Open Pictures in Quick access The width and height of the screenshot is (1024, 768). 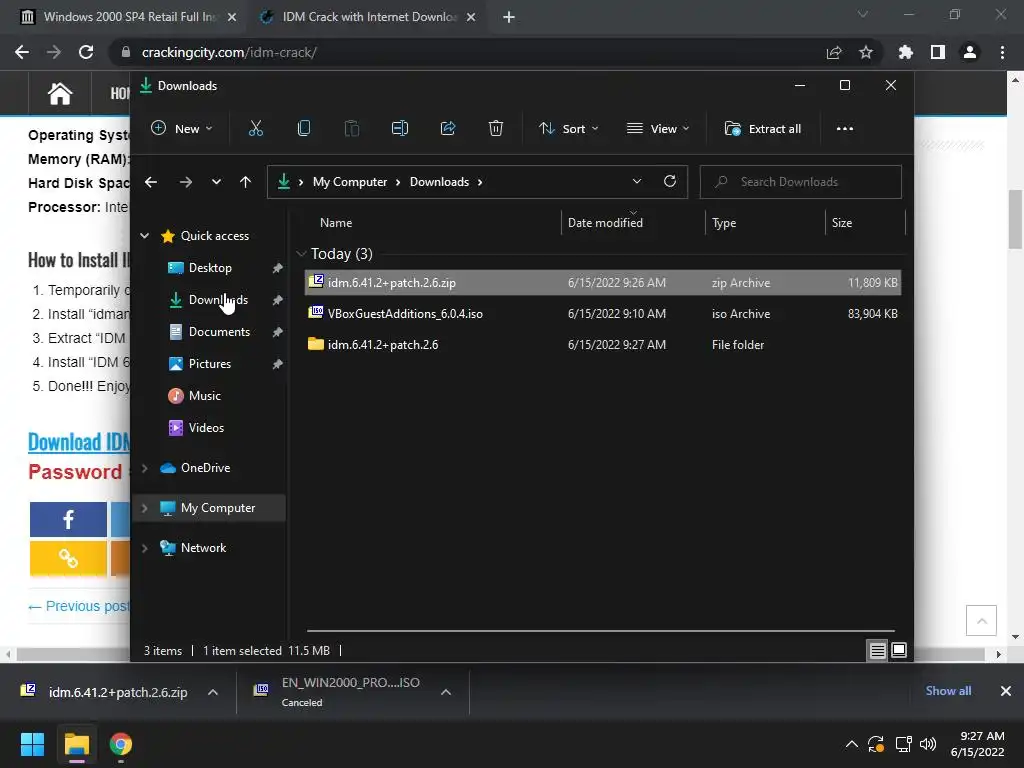[x=209, y=364]
